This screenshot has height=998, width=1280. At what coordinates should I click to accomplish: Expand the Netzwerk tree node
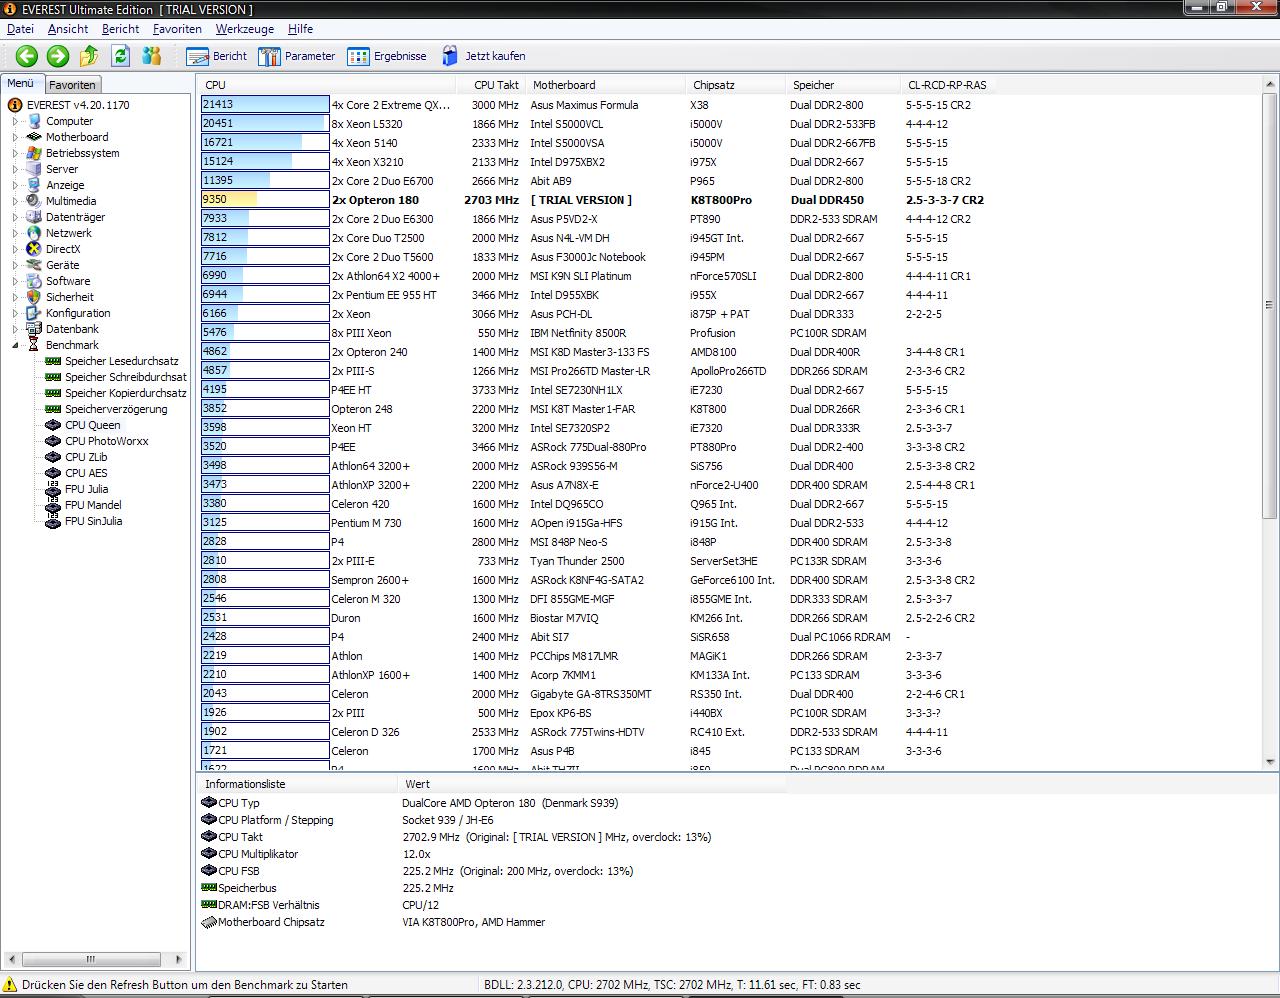click(x=15, y=233)
